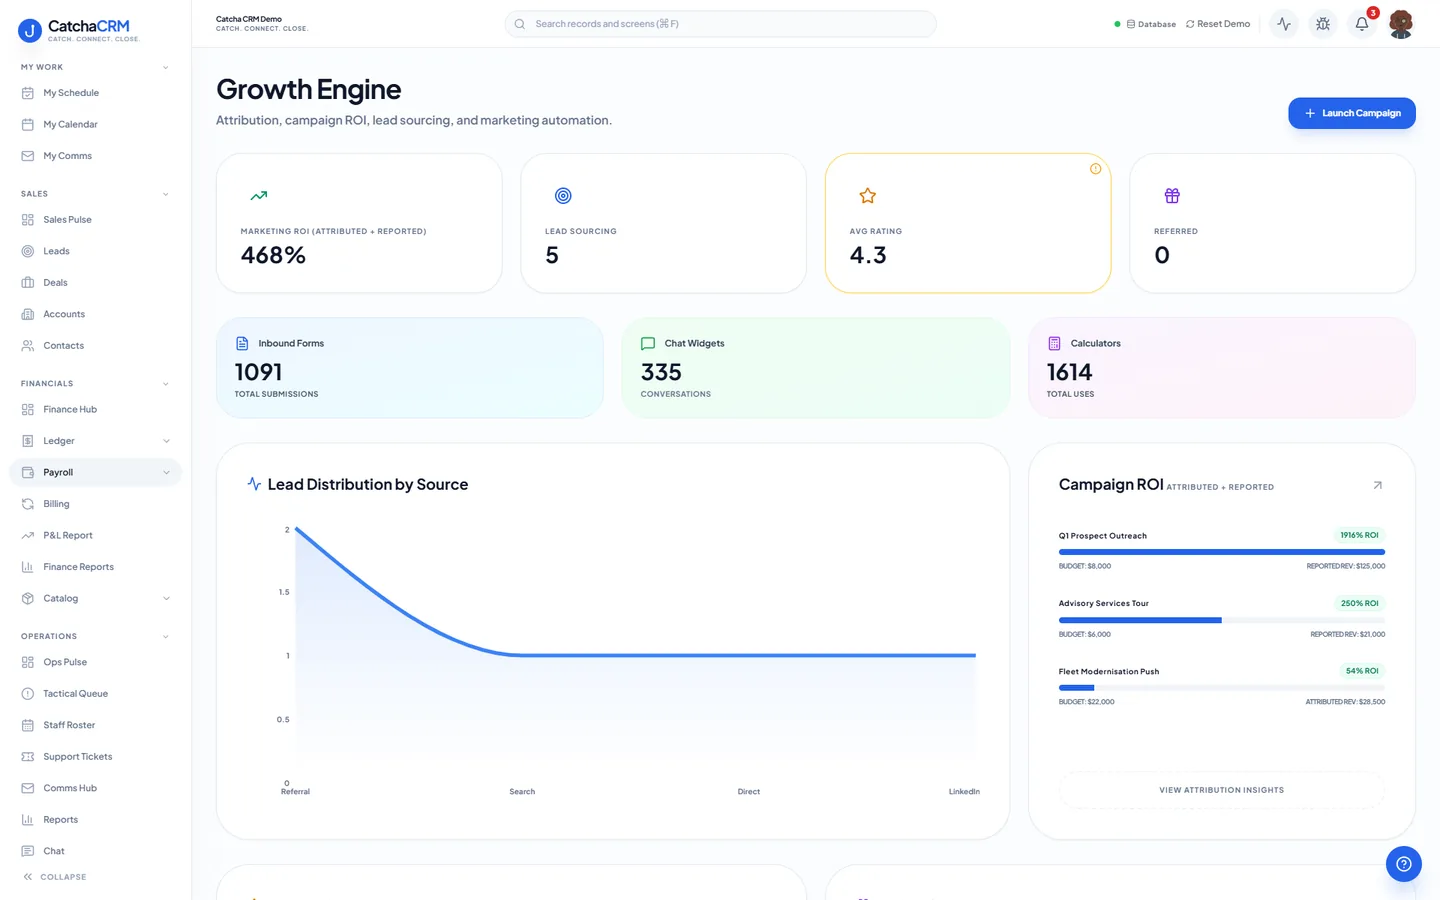1440x900 pixels.
Task: Click the Calculators icon
Action: 1054,343
